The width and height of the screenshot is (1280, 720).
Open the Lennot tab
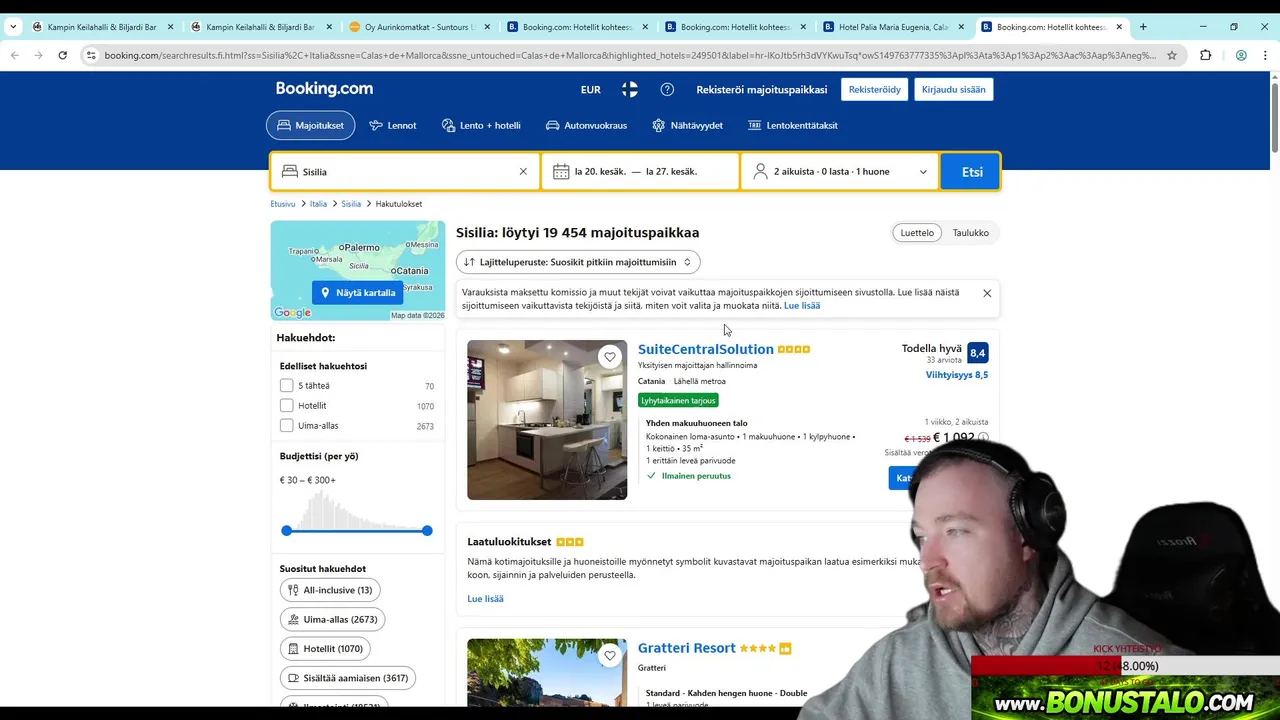(392, 126)
